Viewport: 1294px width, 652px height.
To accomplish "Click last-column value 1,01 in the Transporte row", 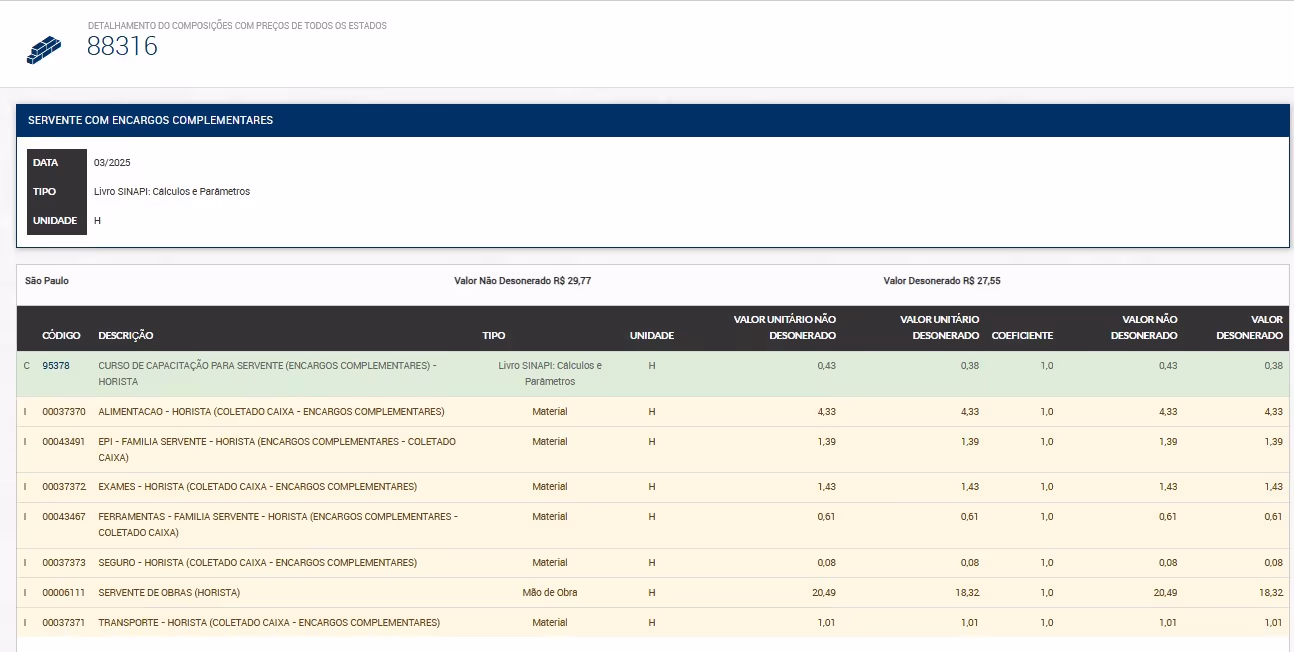I will point(1273,623).
